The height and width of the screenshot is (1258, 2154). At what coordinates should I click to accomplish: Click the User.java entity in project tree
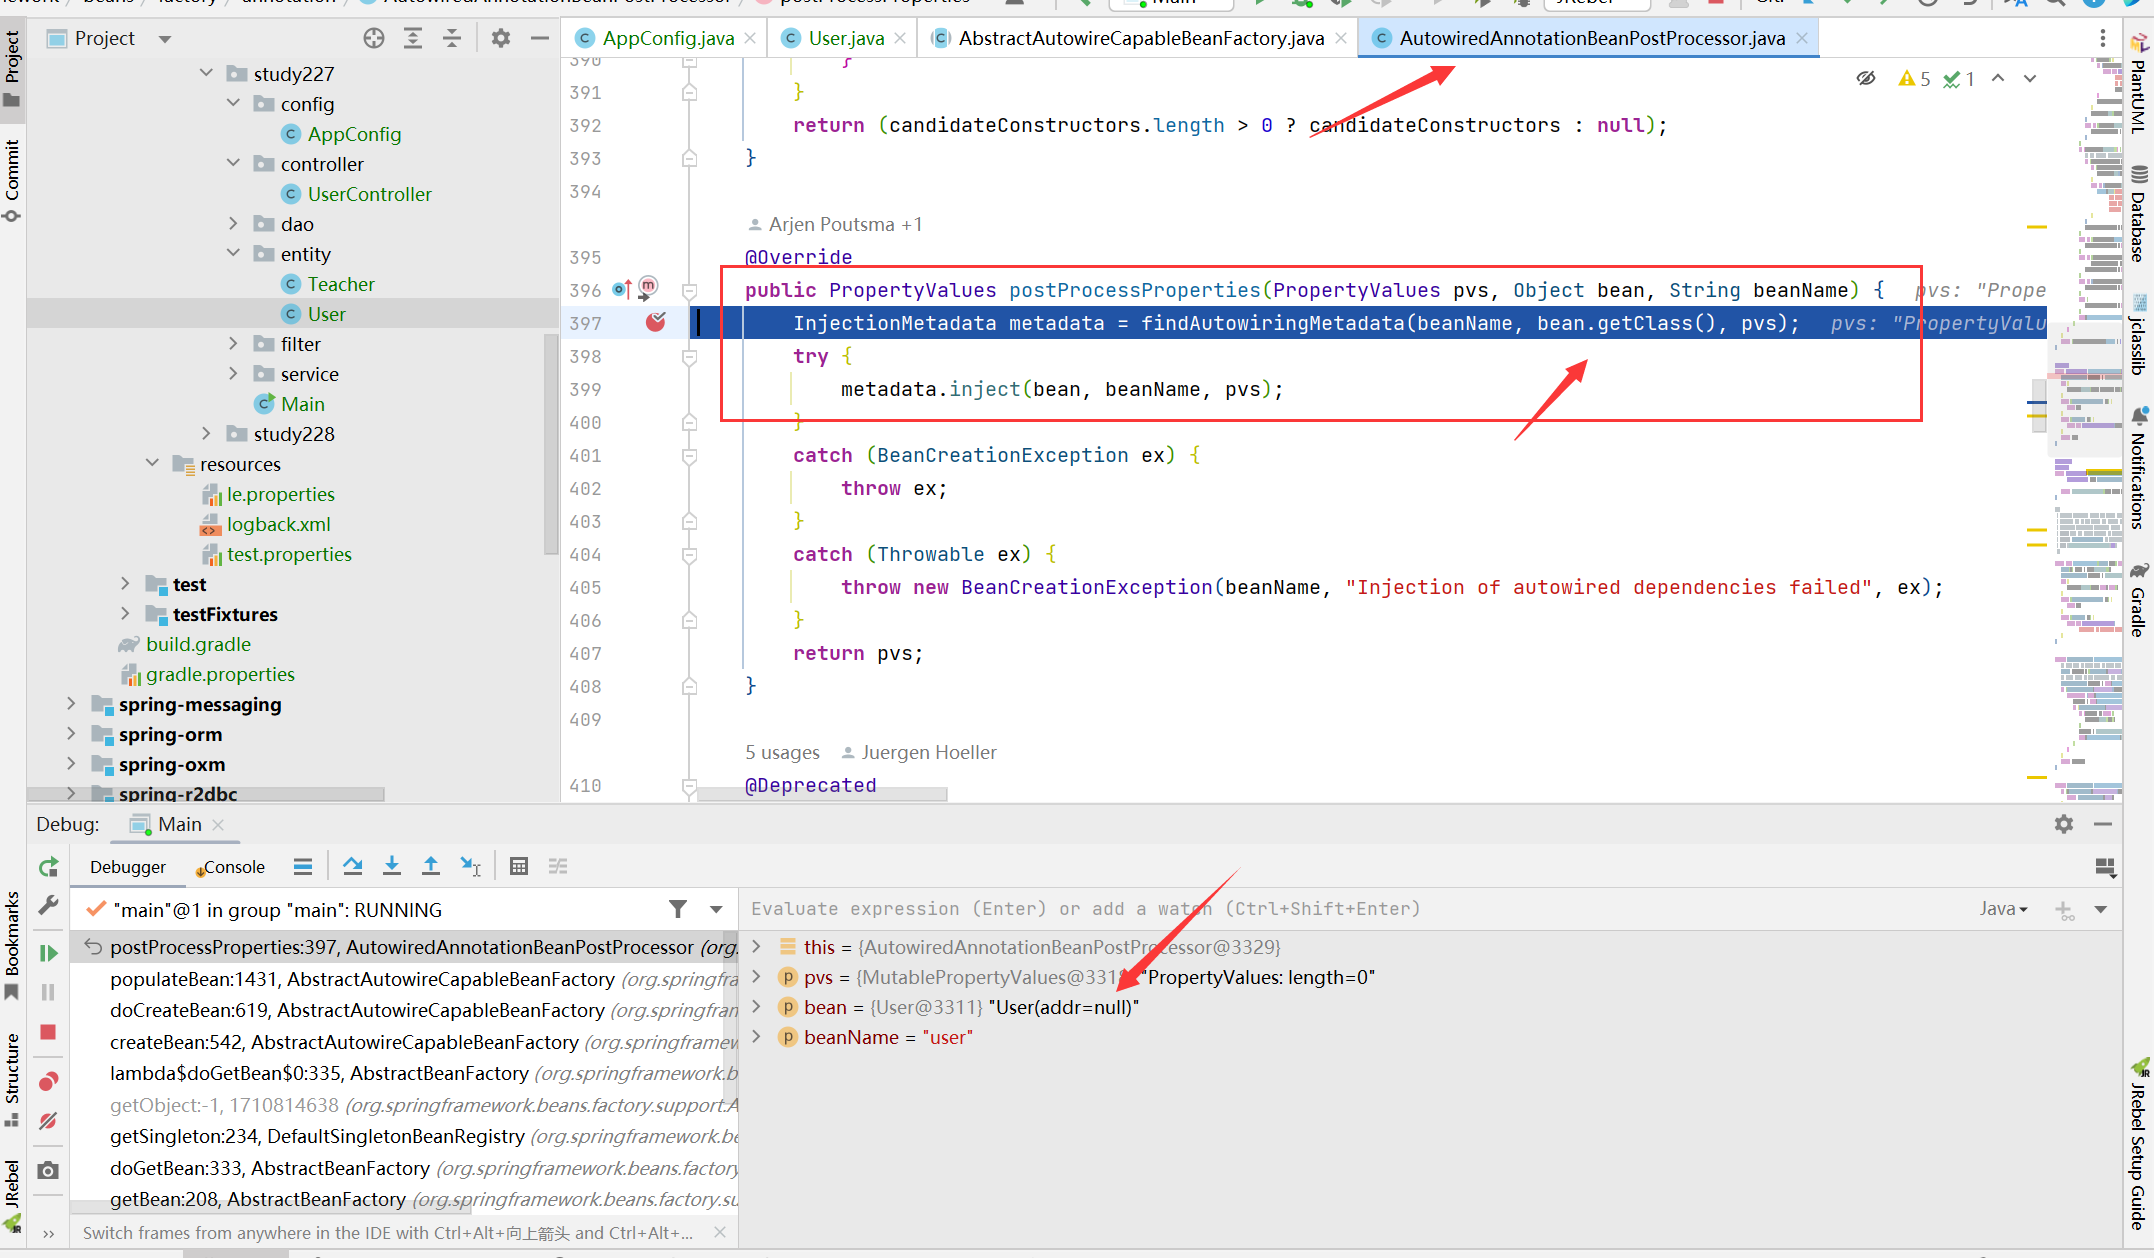pyautogui.click(x=325, y=313)
